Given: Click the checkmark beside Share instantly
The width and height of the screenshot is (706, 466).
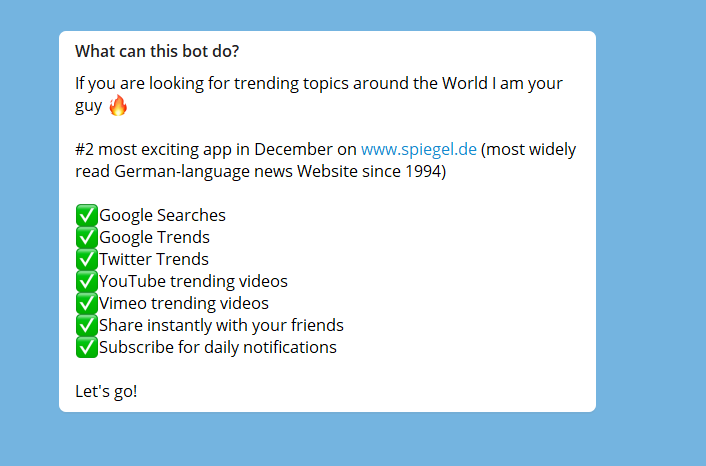Looking at the screenshot, I should [x=86, y=325].
